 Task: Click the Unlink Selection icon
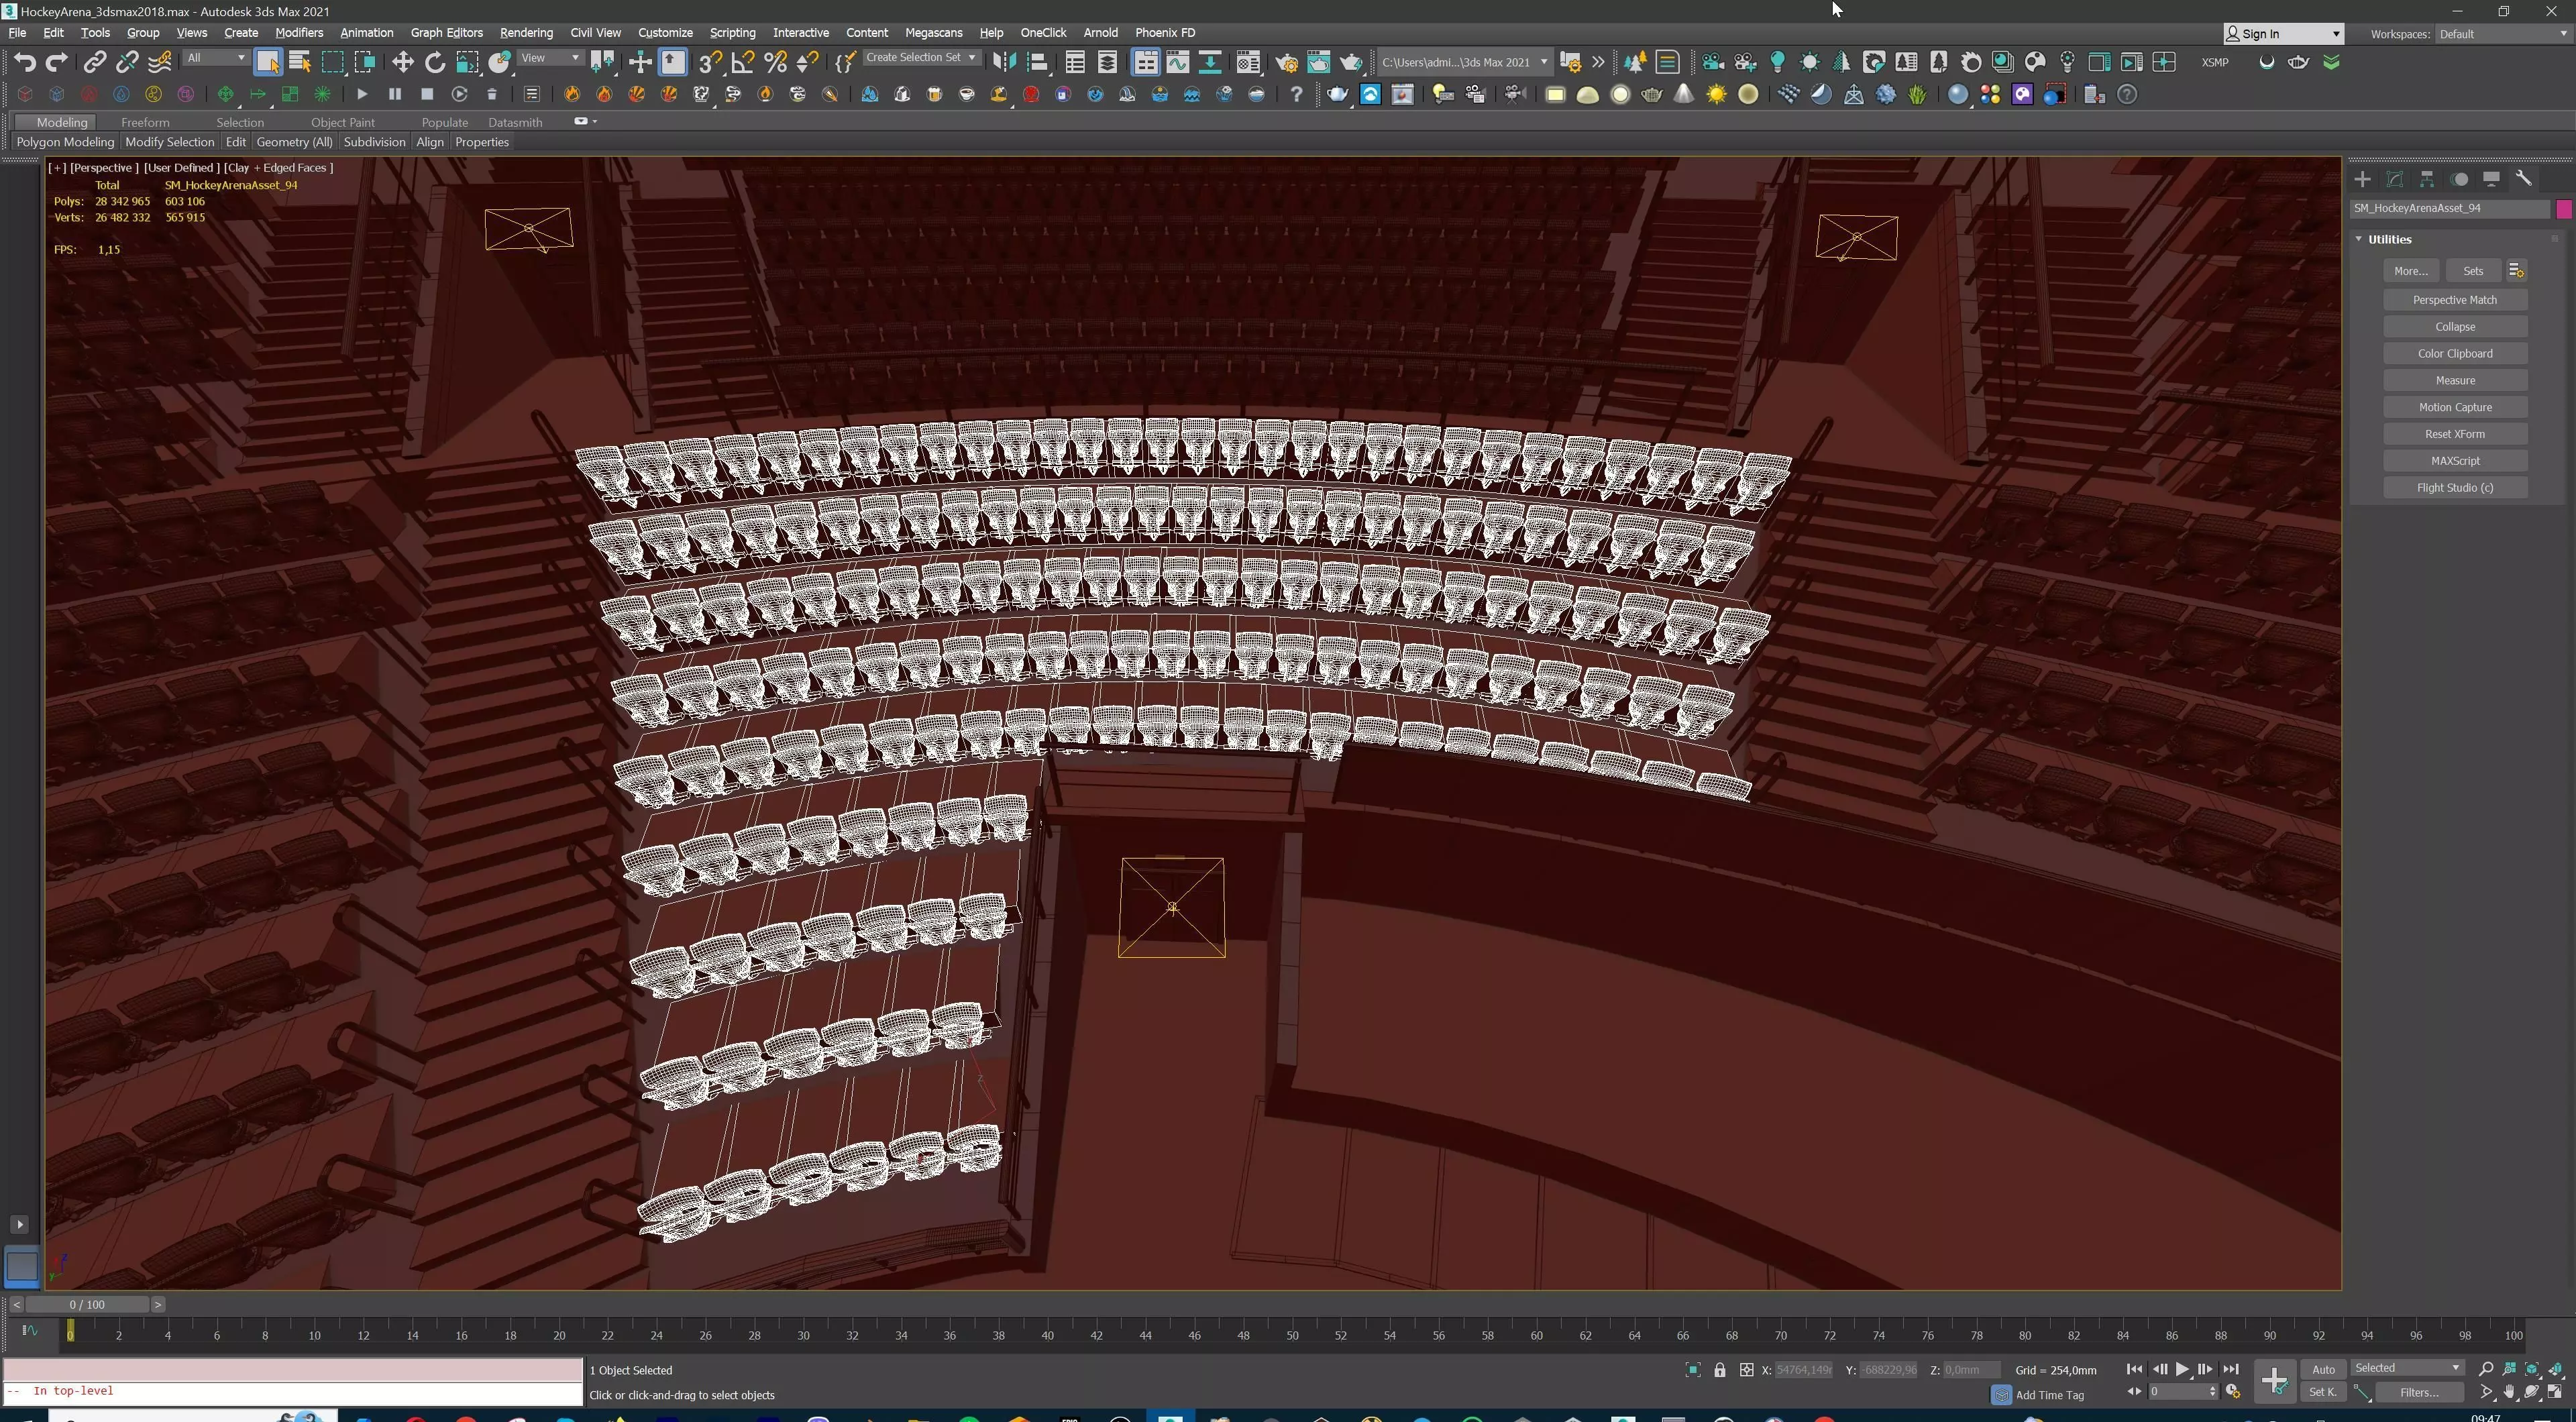point(127,62)
